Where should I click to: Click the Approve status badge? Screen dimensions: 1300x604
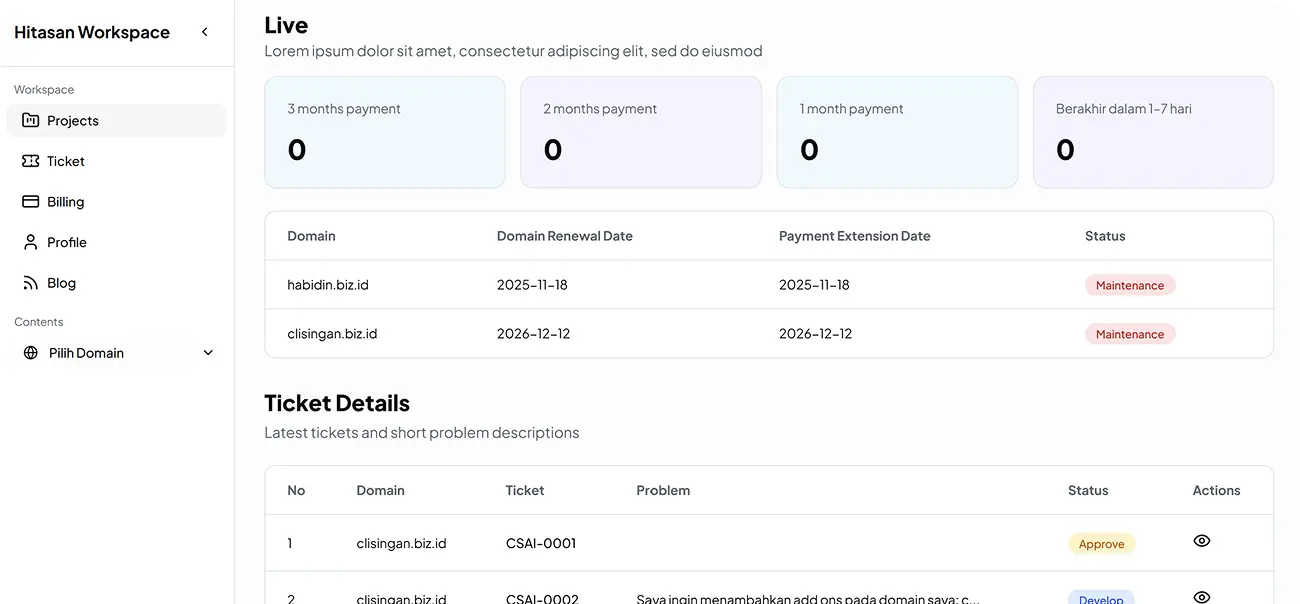1101,544
